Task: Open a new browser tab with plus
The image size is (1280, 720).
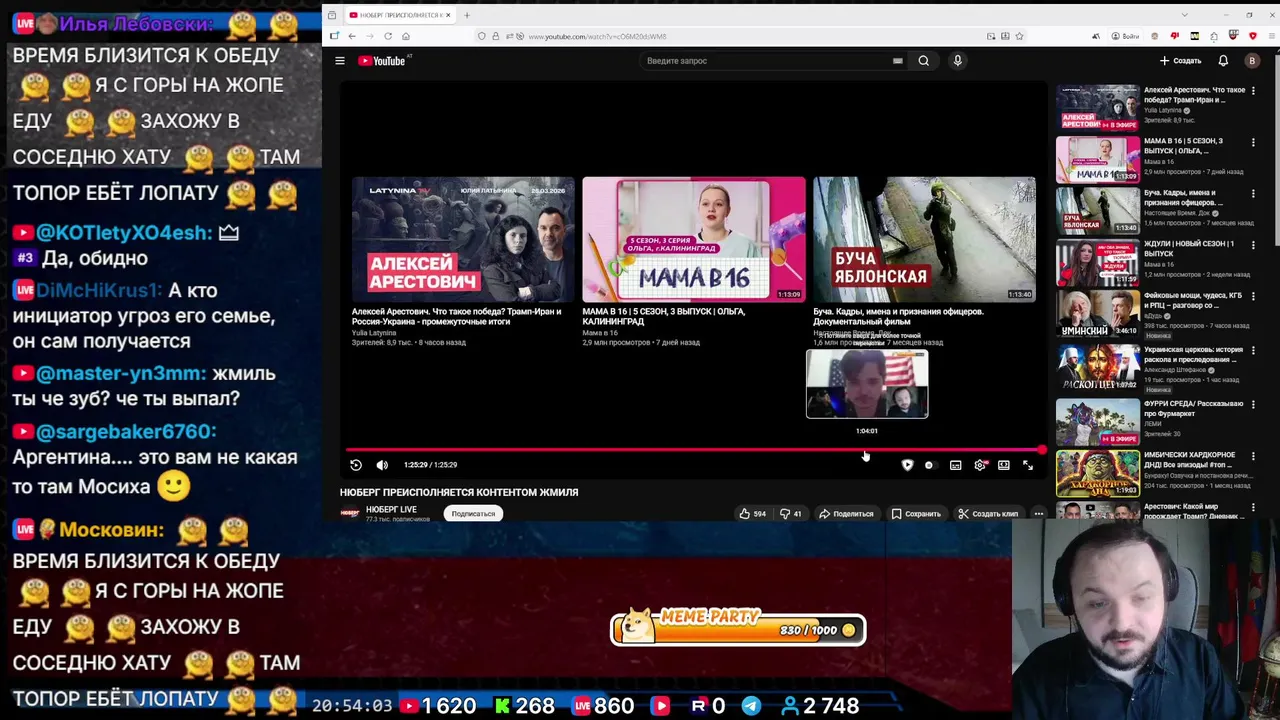Action: 466,15
